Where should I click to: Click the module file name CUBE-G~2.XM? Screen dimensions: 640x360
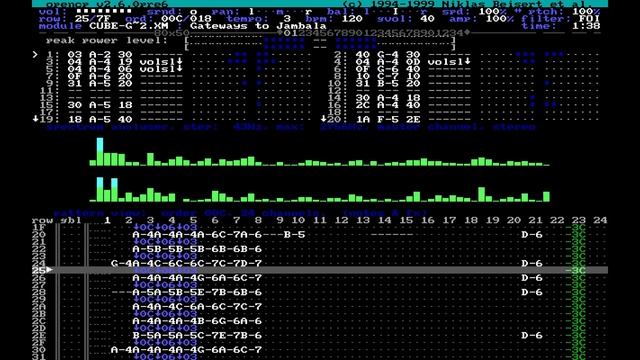click(129, 26)
